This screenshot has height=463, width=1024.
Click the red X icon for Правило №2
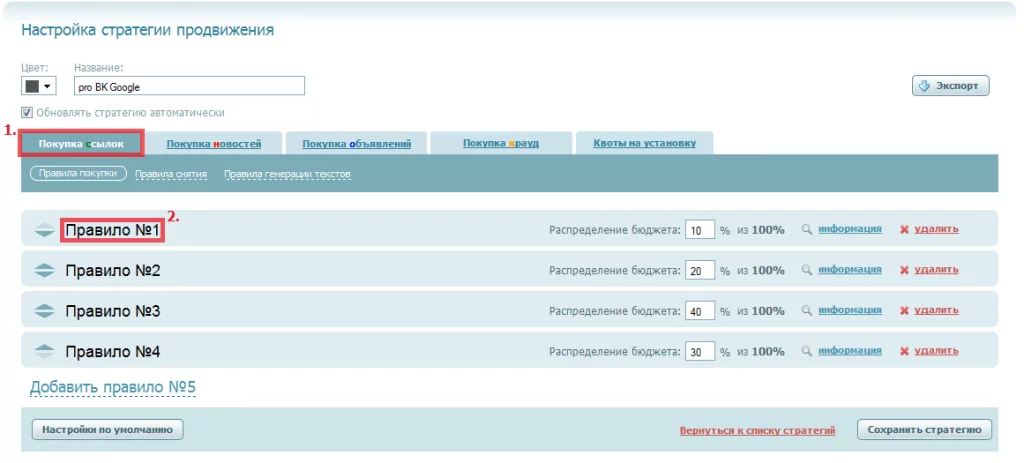click(x=904, y=270)
